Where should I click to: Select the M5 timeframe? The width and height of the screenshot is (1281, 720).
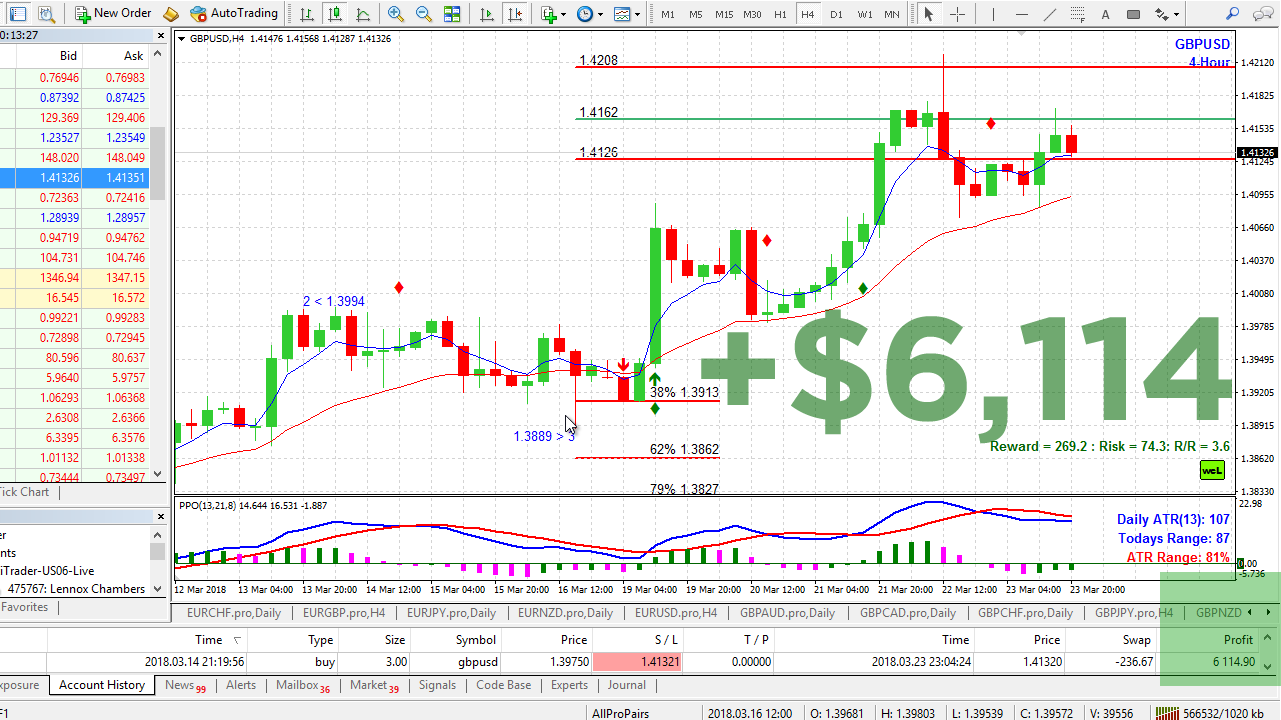pyautogui.click(x=695, y=14)
